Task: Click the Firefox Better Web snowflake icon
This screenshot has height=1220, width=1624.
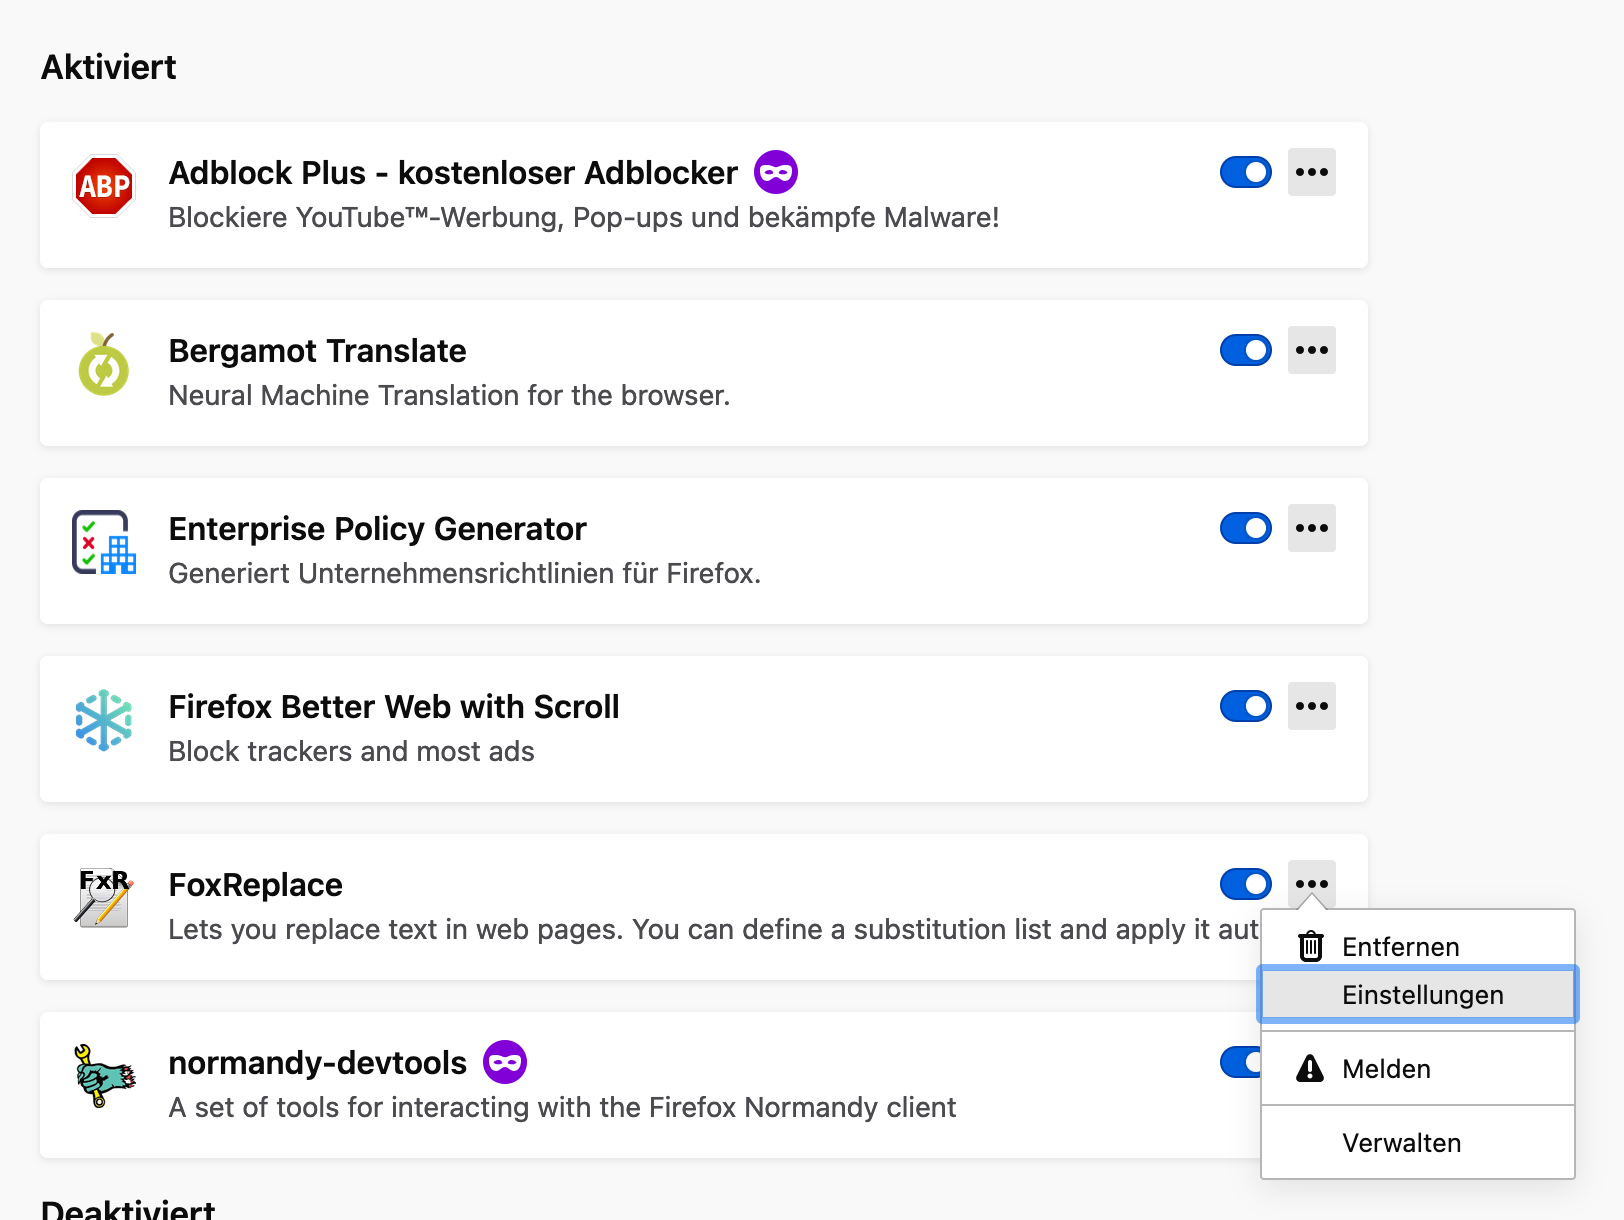Action: point(104,720)
